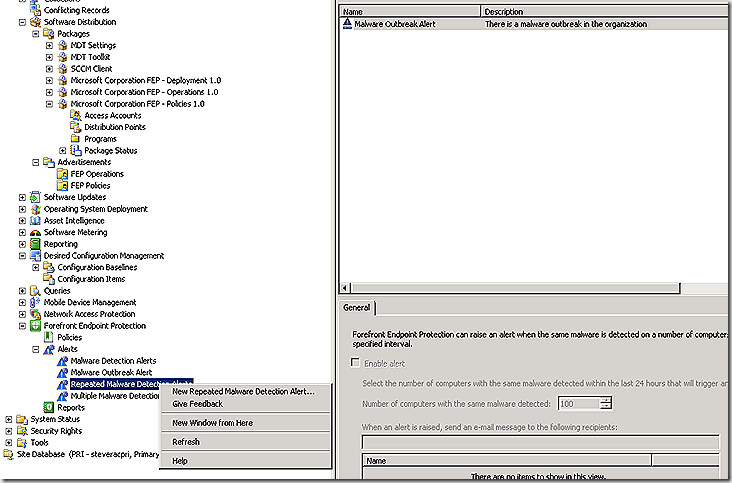Select Multiple Malware Detection tree item
This screenshot has width=732, height=483.
[x=115, y=396]
